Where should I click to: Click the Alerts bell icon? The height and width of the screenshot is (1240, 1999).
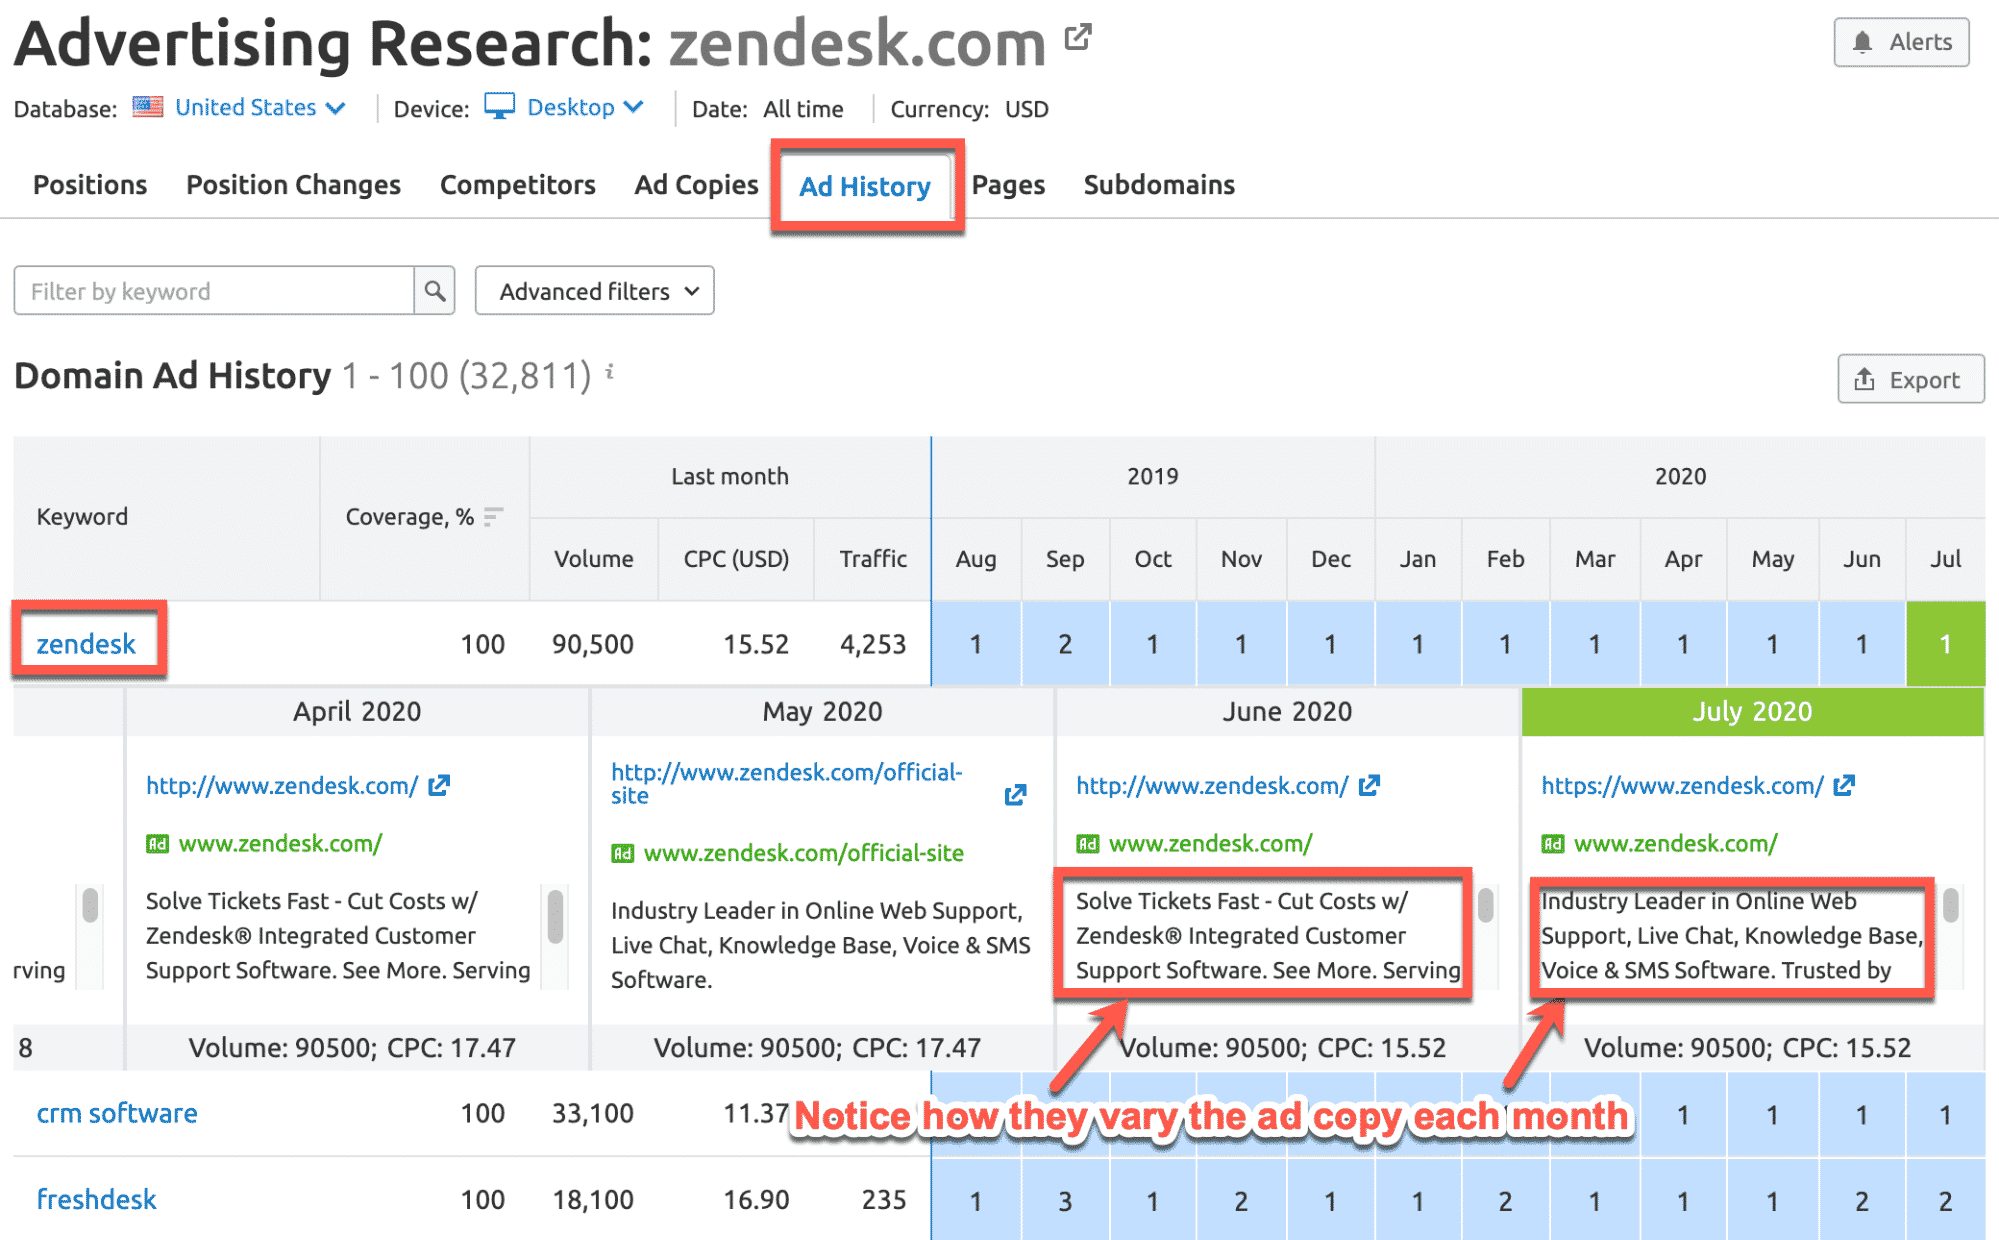pyautogui.click(x=1862, y=42)
